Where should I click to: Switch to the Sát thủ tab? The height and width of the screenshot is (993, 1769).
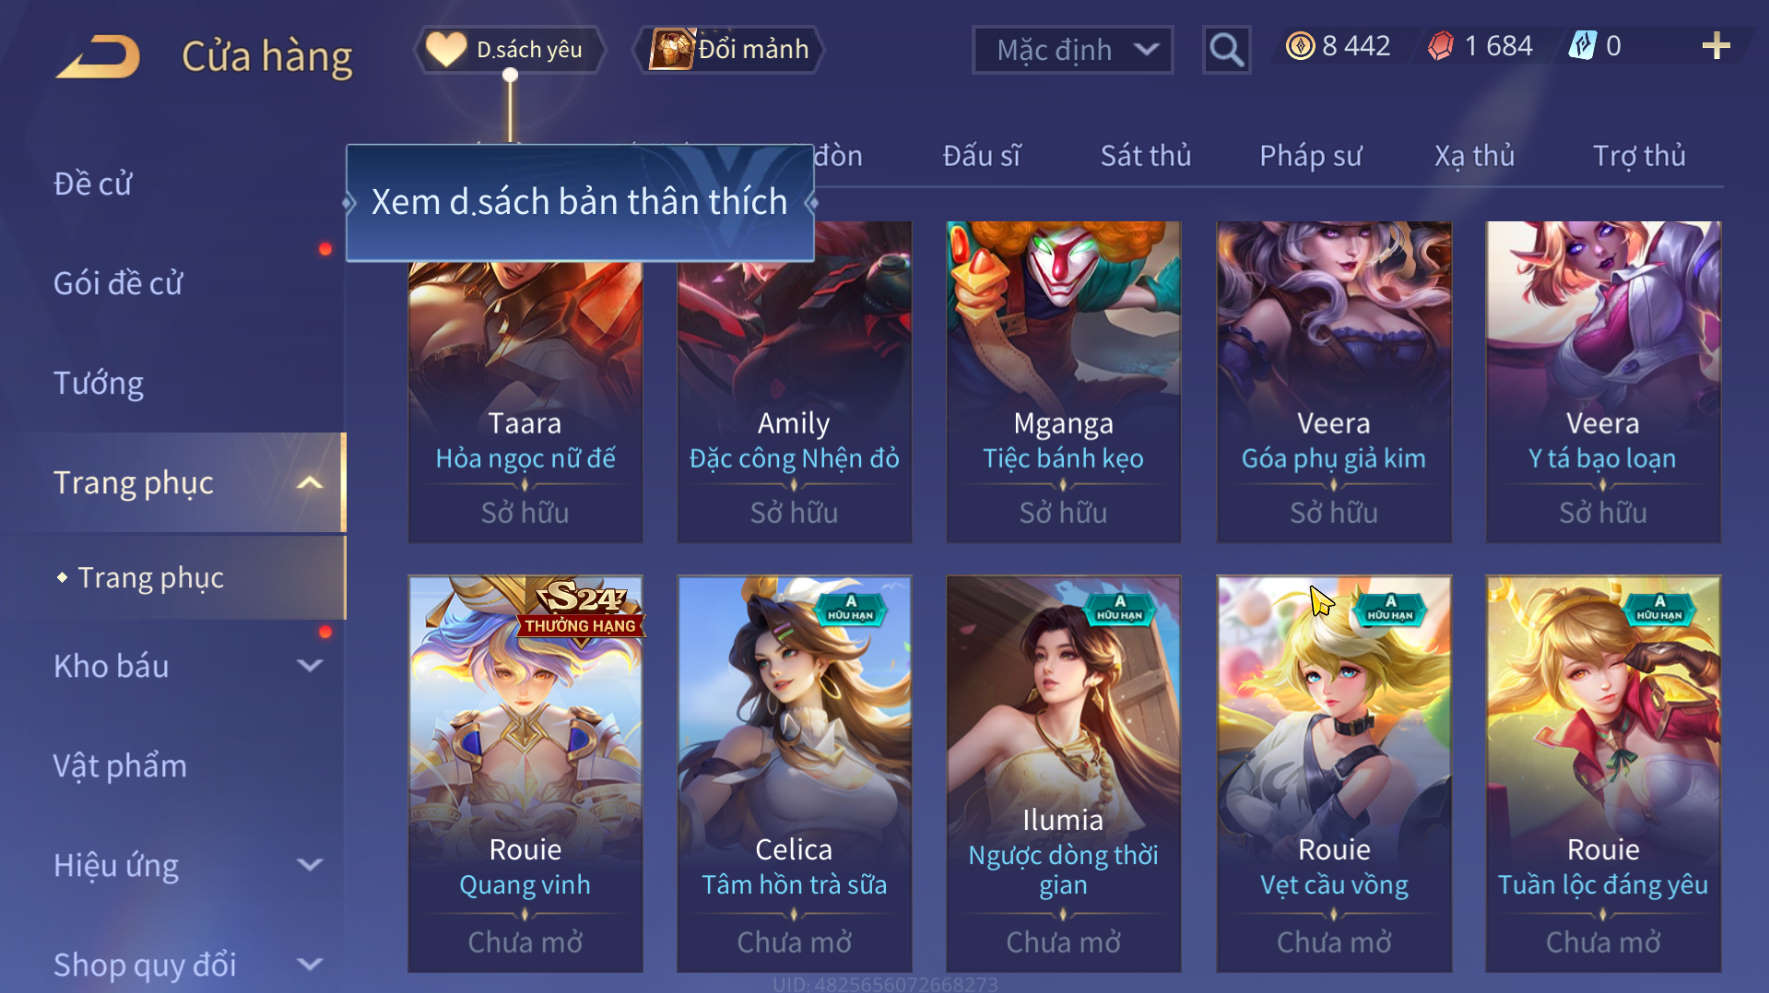tap(1146, 156)
